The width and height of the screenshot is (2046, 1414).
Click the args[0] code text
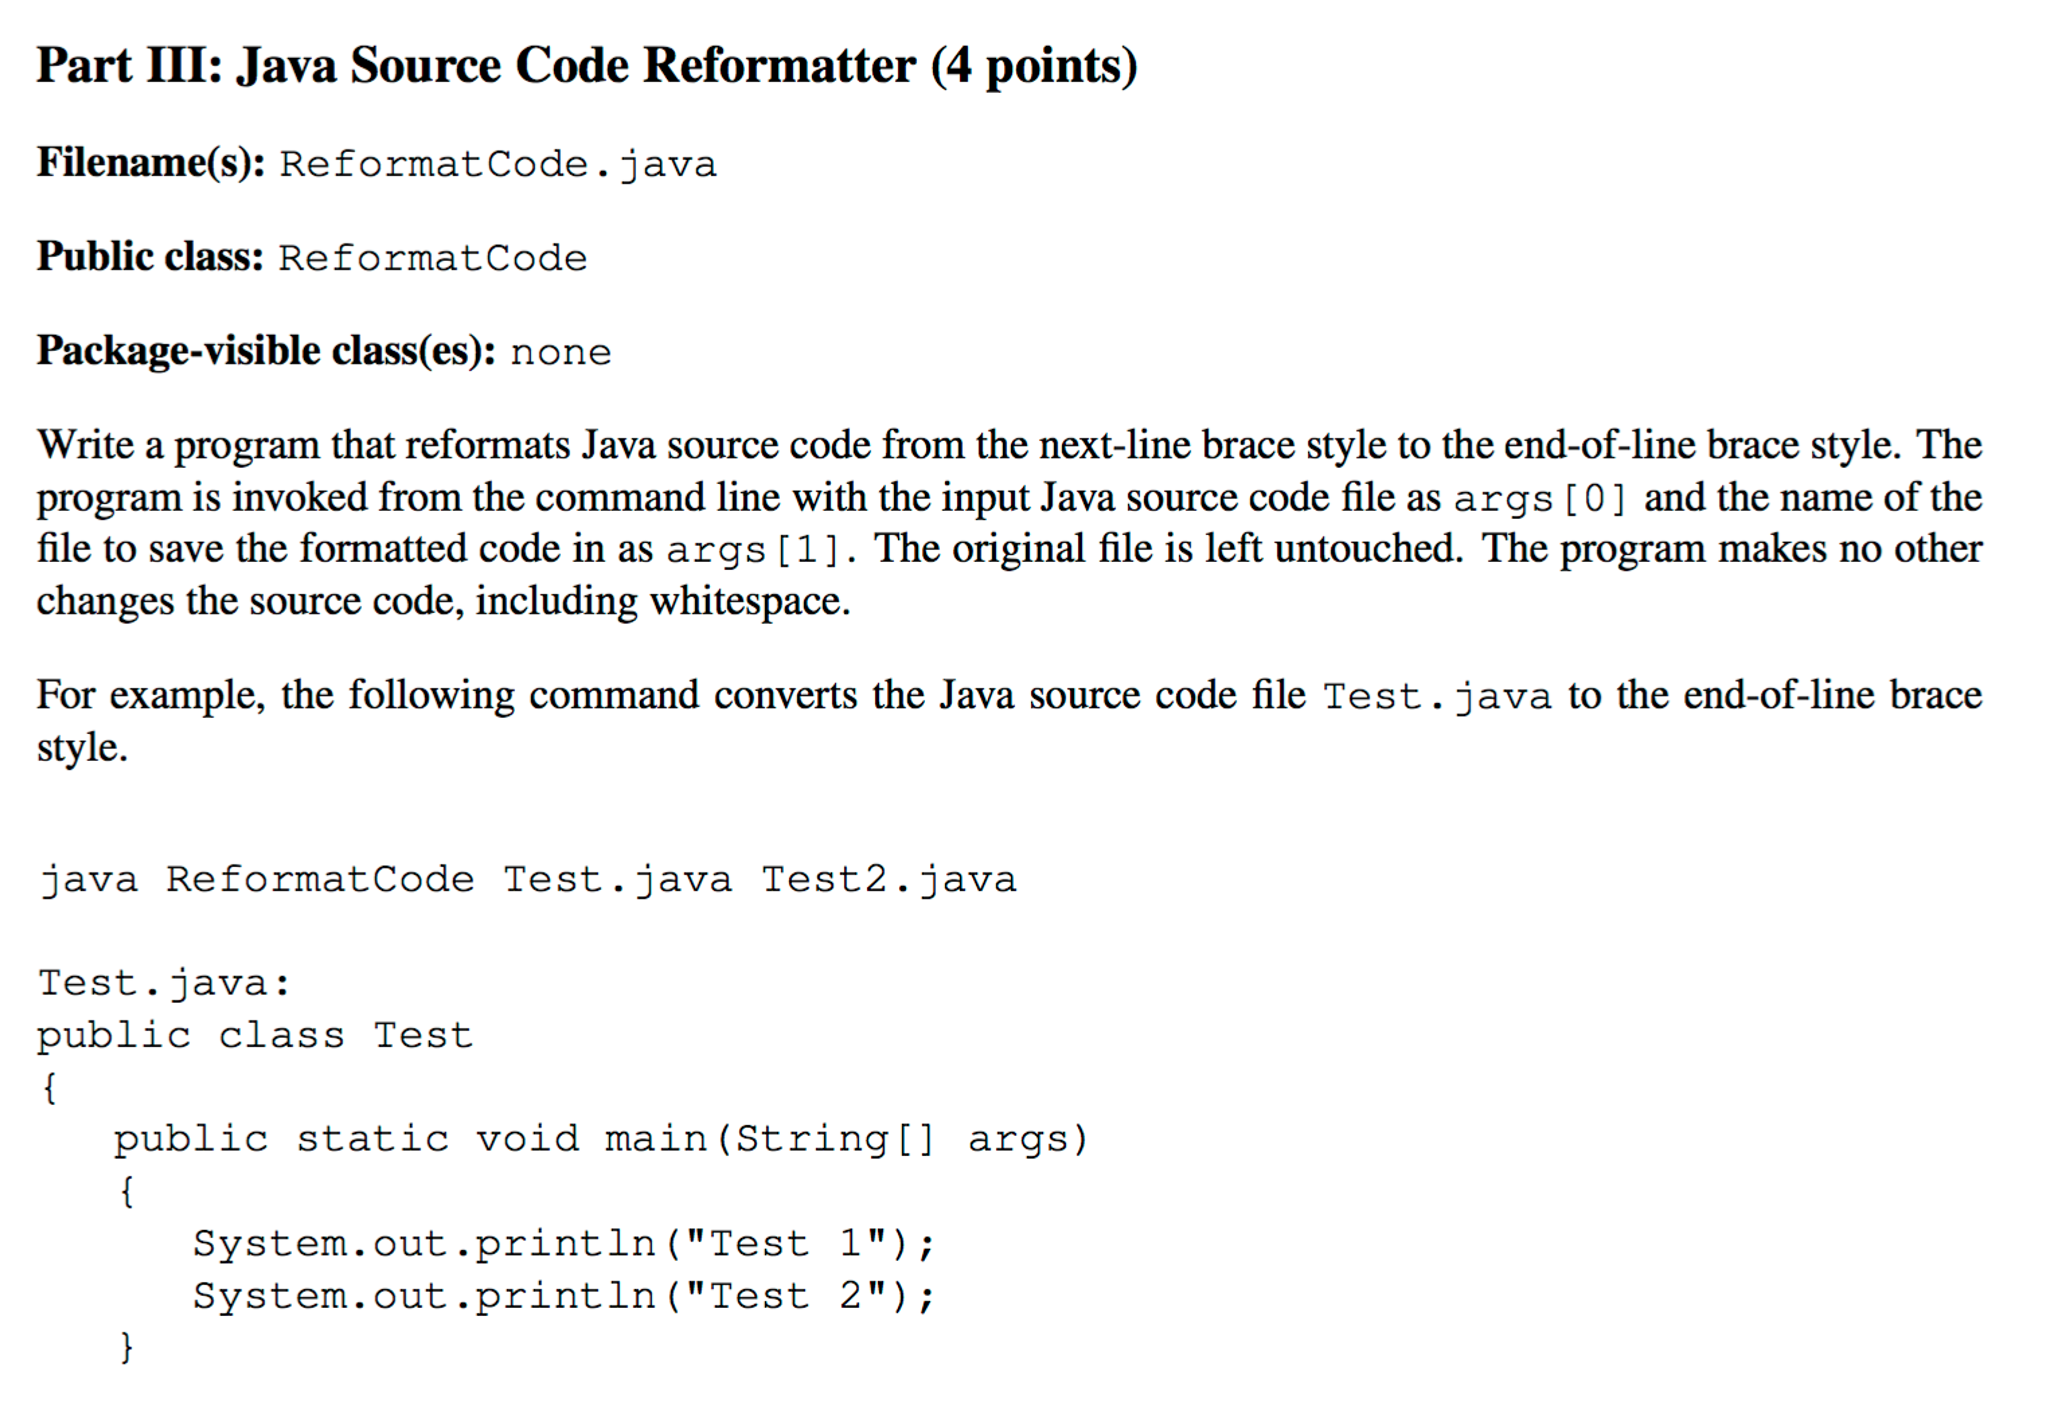pyautogui.click(x=1540, y=498)
